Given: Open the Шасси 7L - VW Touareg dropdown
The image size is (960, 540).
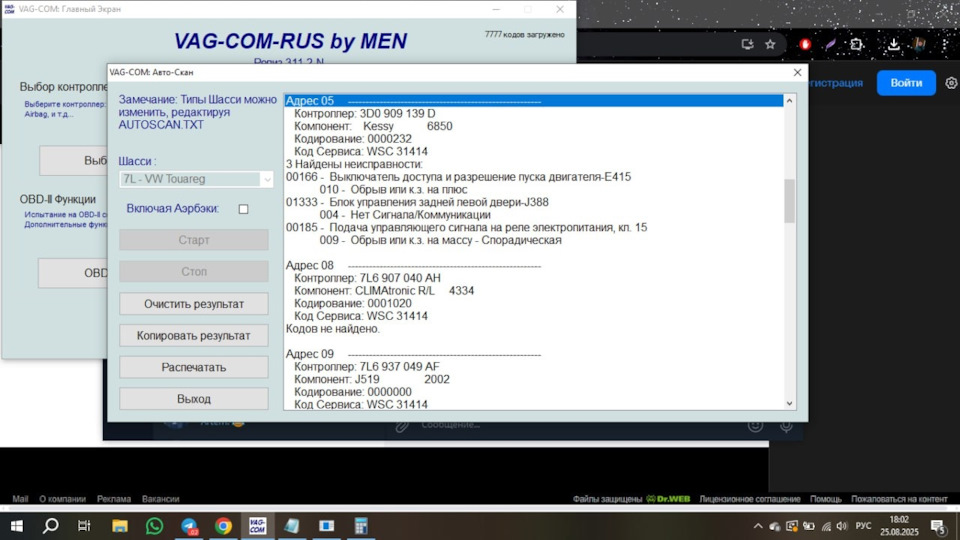Looking at the screenshot, I should coord(196,179).
